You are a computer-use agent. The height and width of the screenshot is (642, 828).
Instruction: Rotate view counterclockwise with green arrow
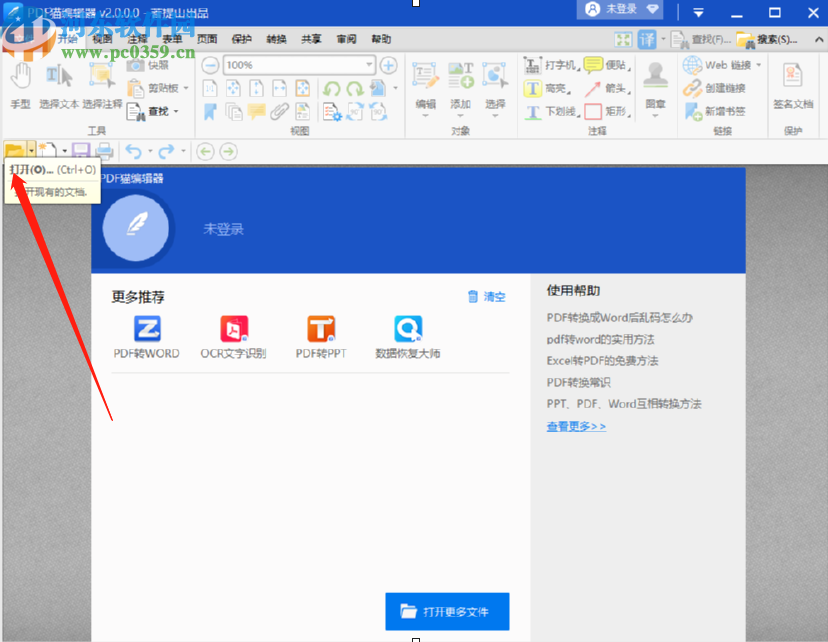coord(332,88)
